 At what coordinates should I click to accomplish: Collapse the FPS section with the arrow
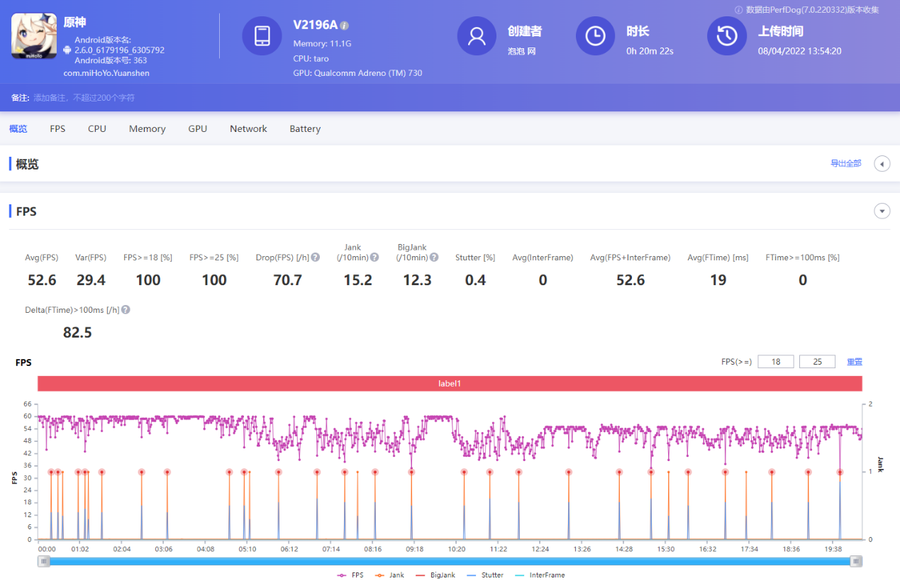882,211
